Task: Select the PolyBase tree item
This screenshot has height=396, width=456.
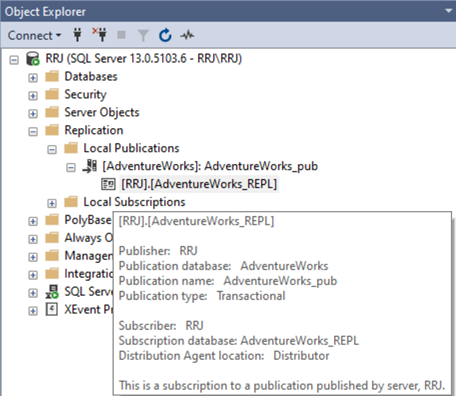Action: [x=88, y=220]
